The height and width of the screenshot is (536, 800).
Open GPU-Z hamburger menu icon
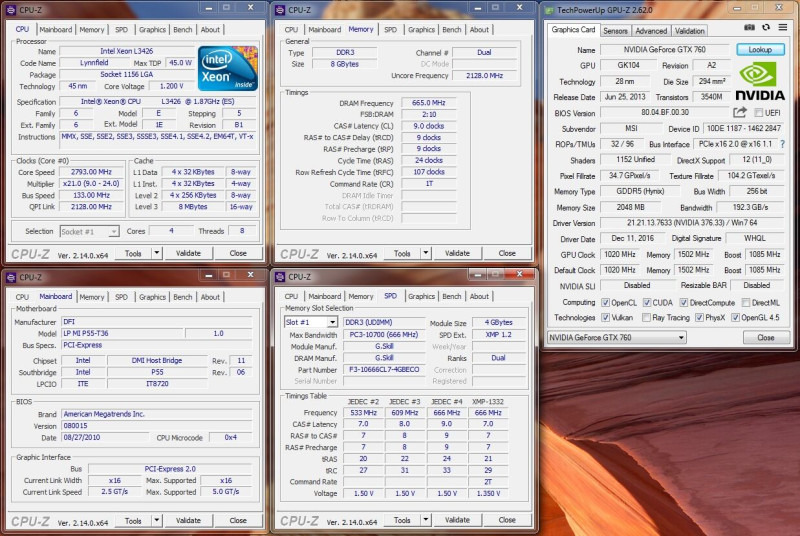point(783,28)
